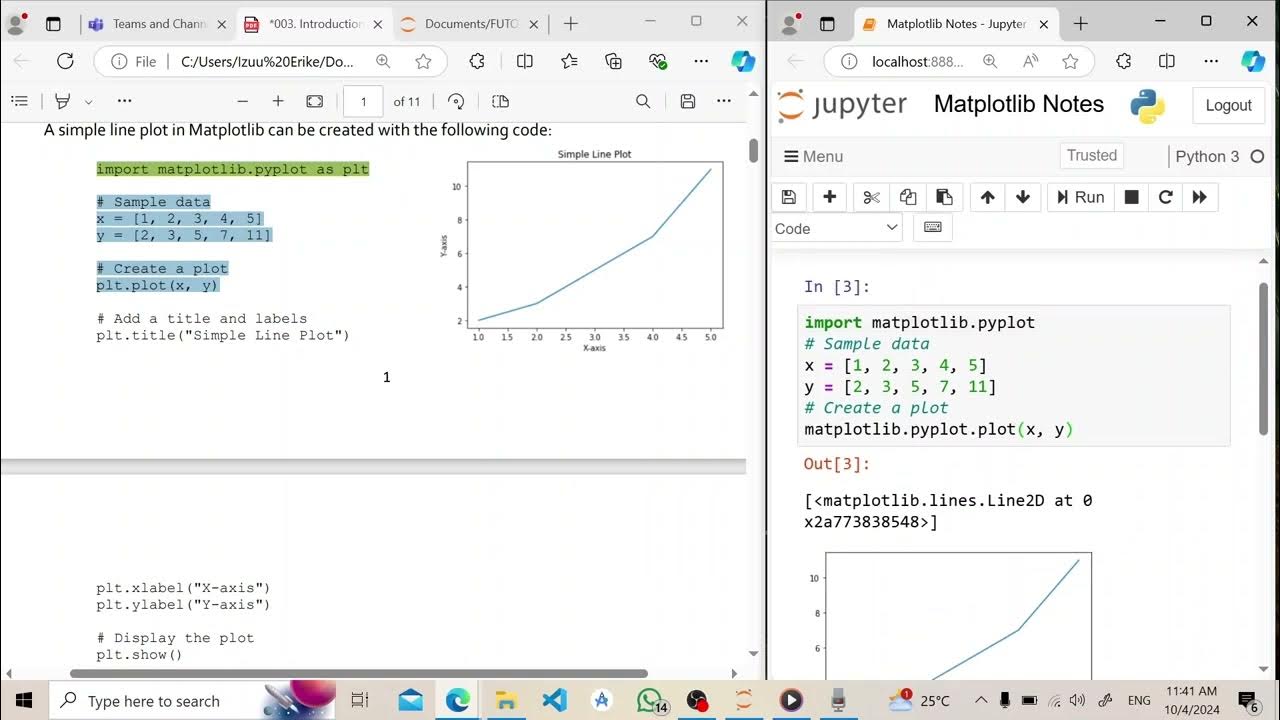Add PDF page to favorites star
Image resolution: width=1280 pixels, height=720 pixels.
(423, 61)
